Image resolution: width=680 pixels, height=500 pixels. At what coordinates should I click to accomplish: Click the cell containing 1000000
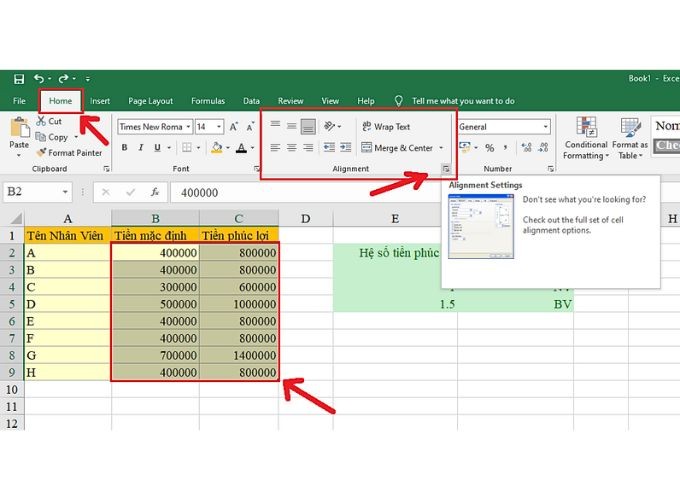click(239, 304)
